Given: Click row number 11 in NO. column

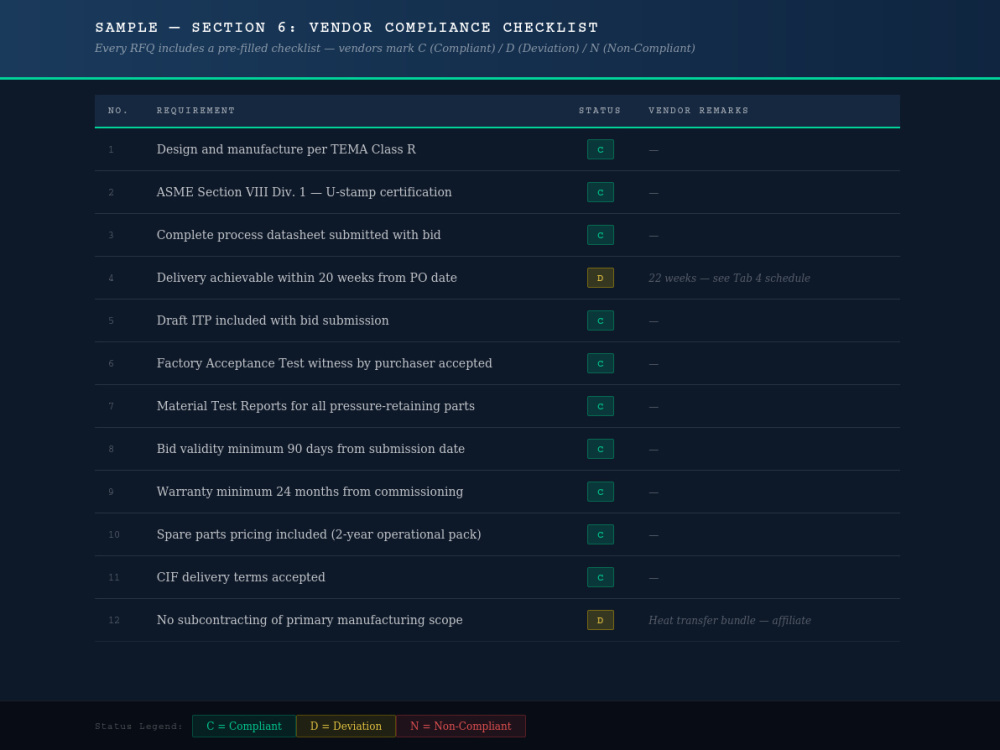Looking at the screenshot, I should (x=114, y=577).
